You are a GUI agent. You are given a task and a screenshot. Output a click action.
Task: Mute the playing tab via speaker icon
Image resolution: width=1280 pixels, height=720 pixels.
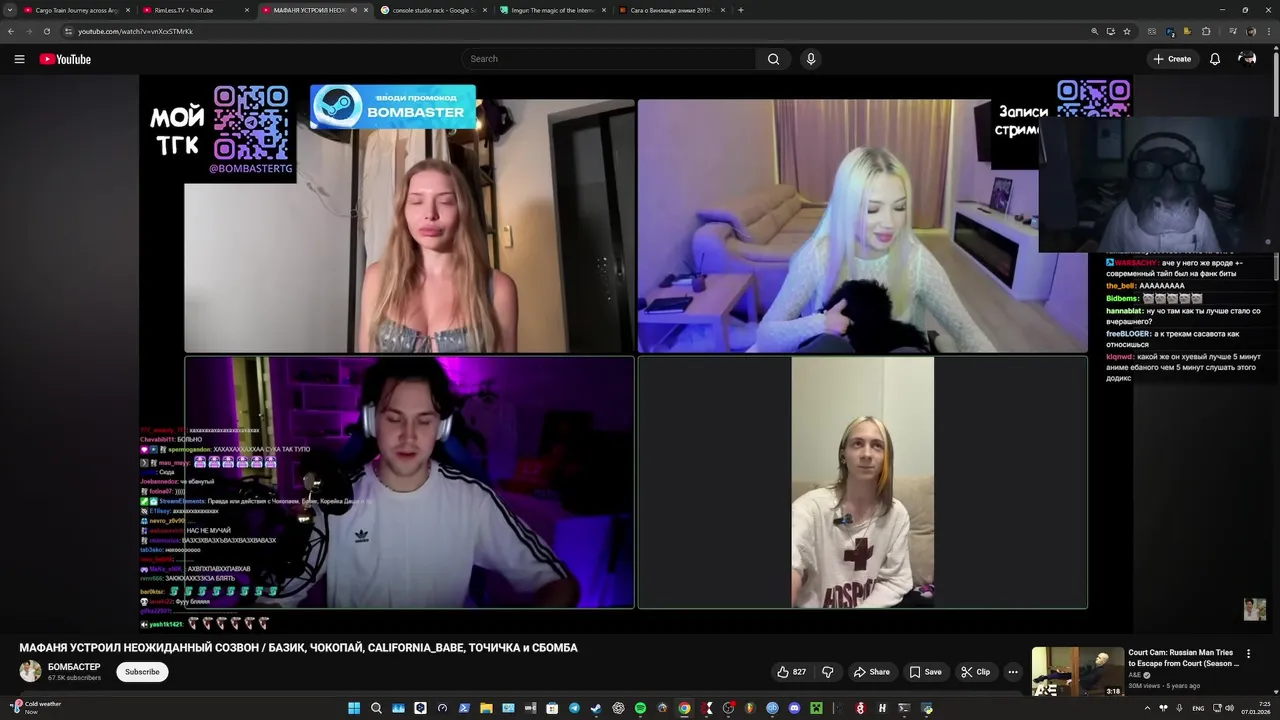click(x=353, y=10)
